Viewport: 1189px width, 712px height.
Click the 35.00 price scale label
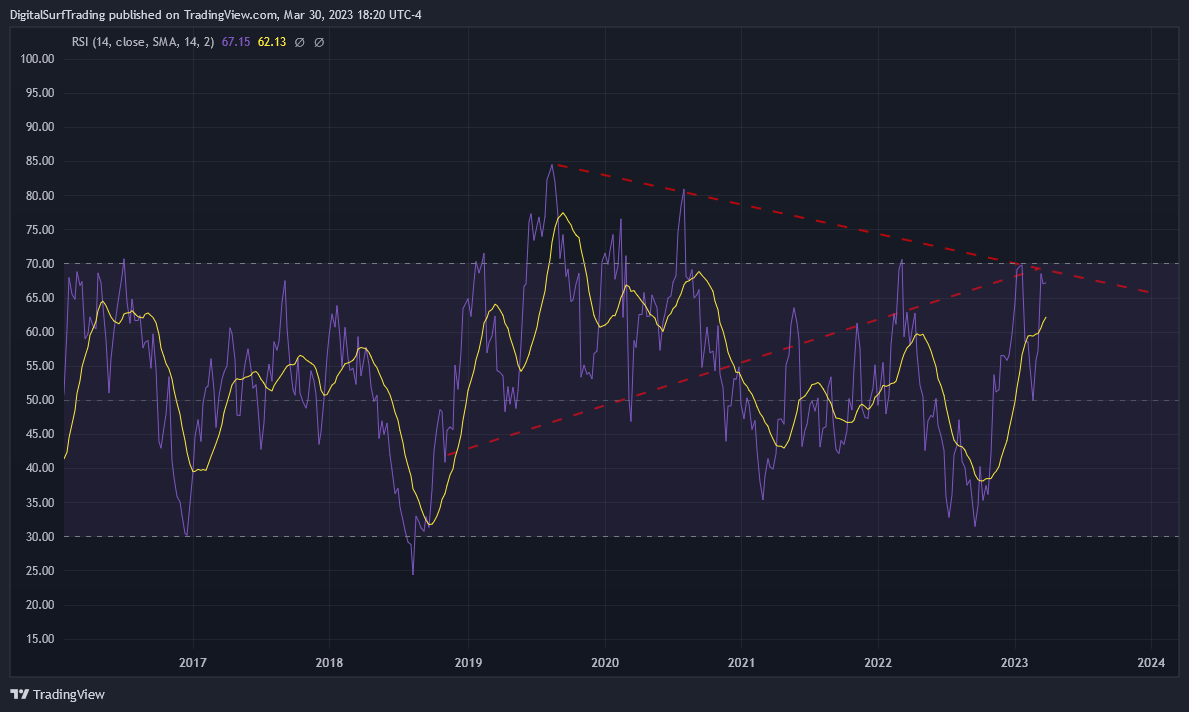coord(40,503)
